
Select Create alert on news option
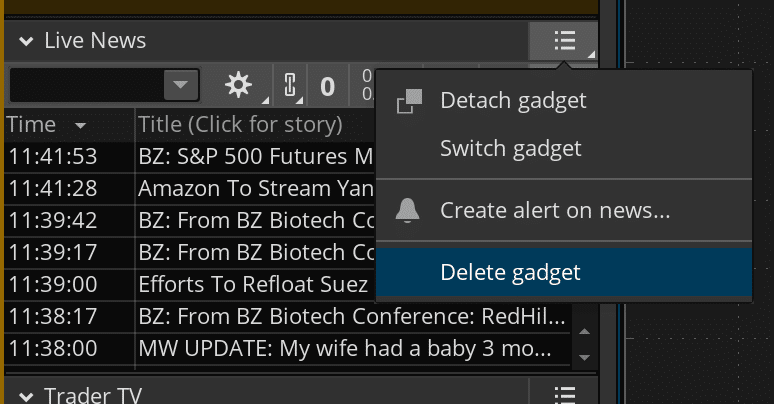click(554, 211)
